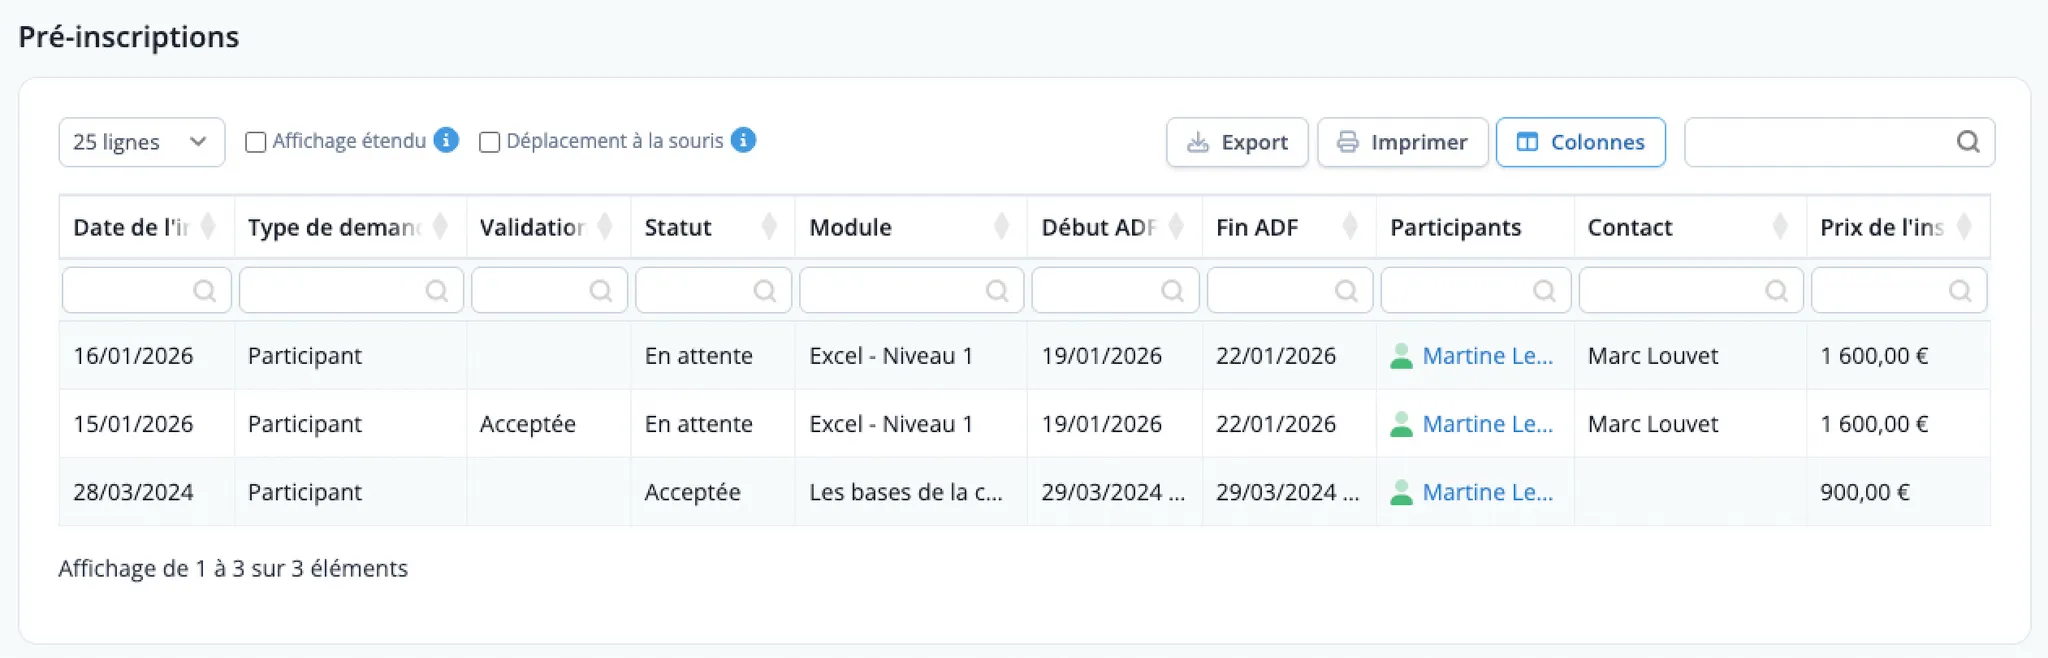
Task: Click filter field under Participants column
Action: coord(1476,290)
